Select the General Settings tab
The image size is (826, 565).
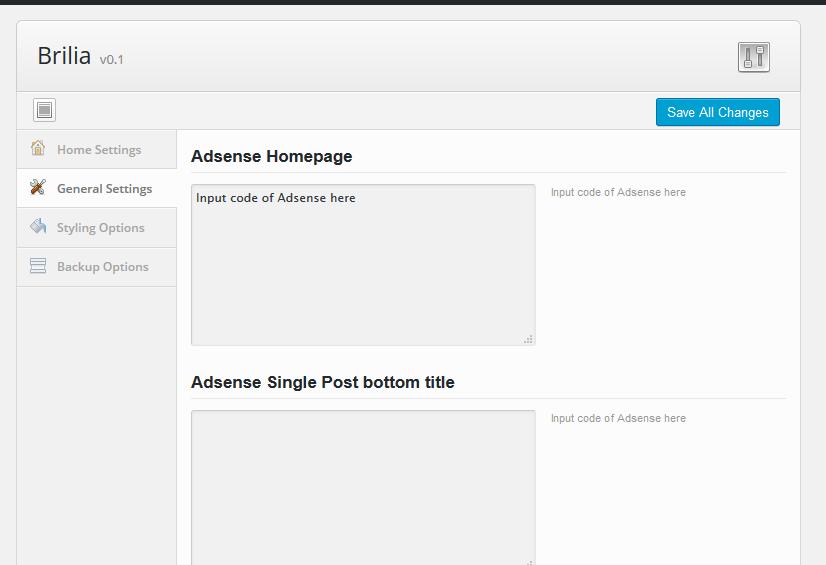pos(104,189)
